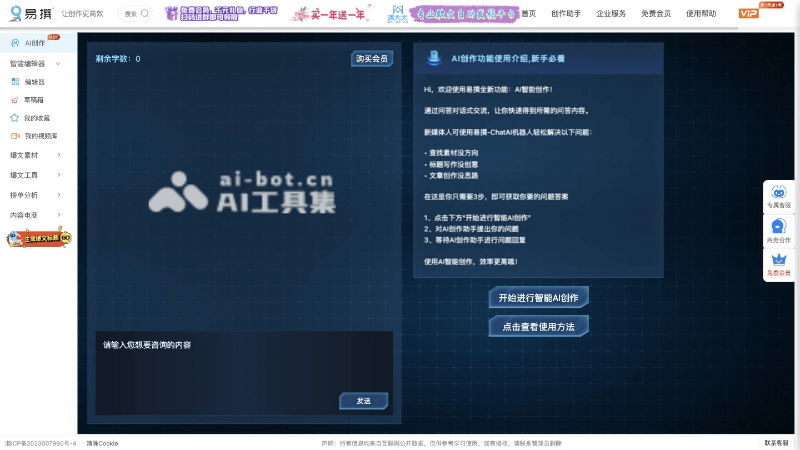Viewport: 800px width, 450px height.
Task: Click the 开始进行智能AI创作 button
Action: pos(538,297)
